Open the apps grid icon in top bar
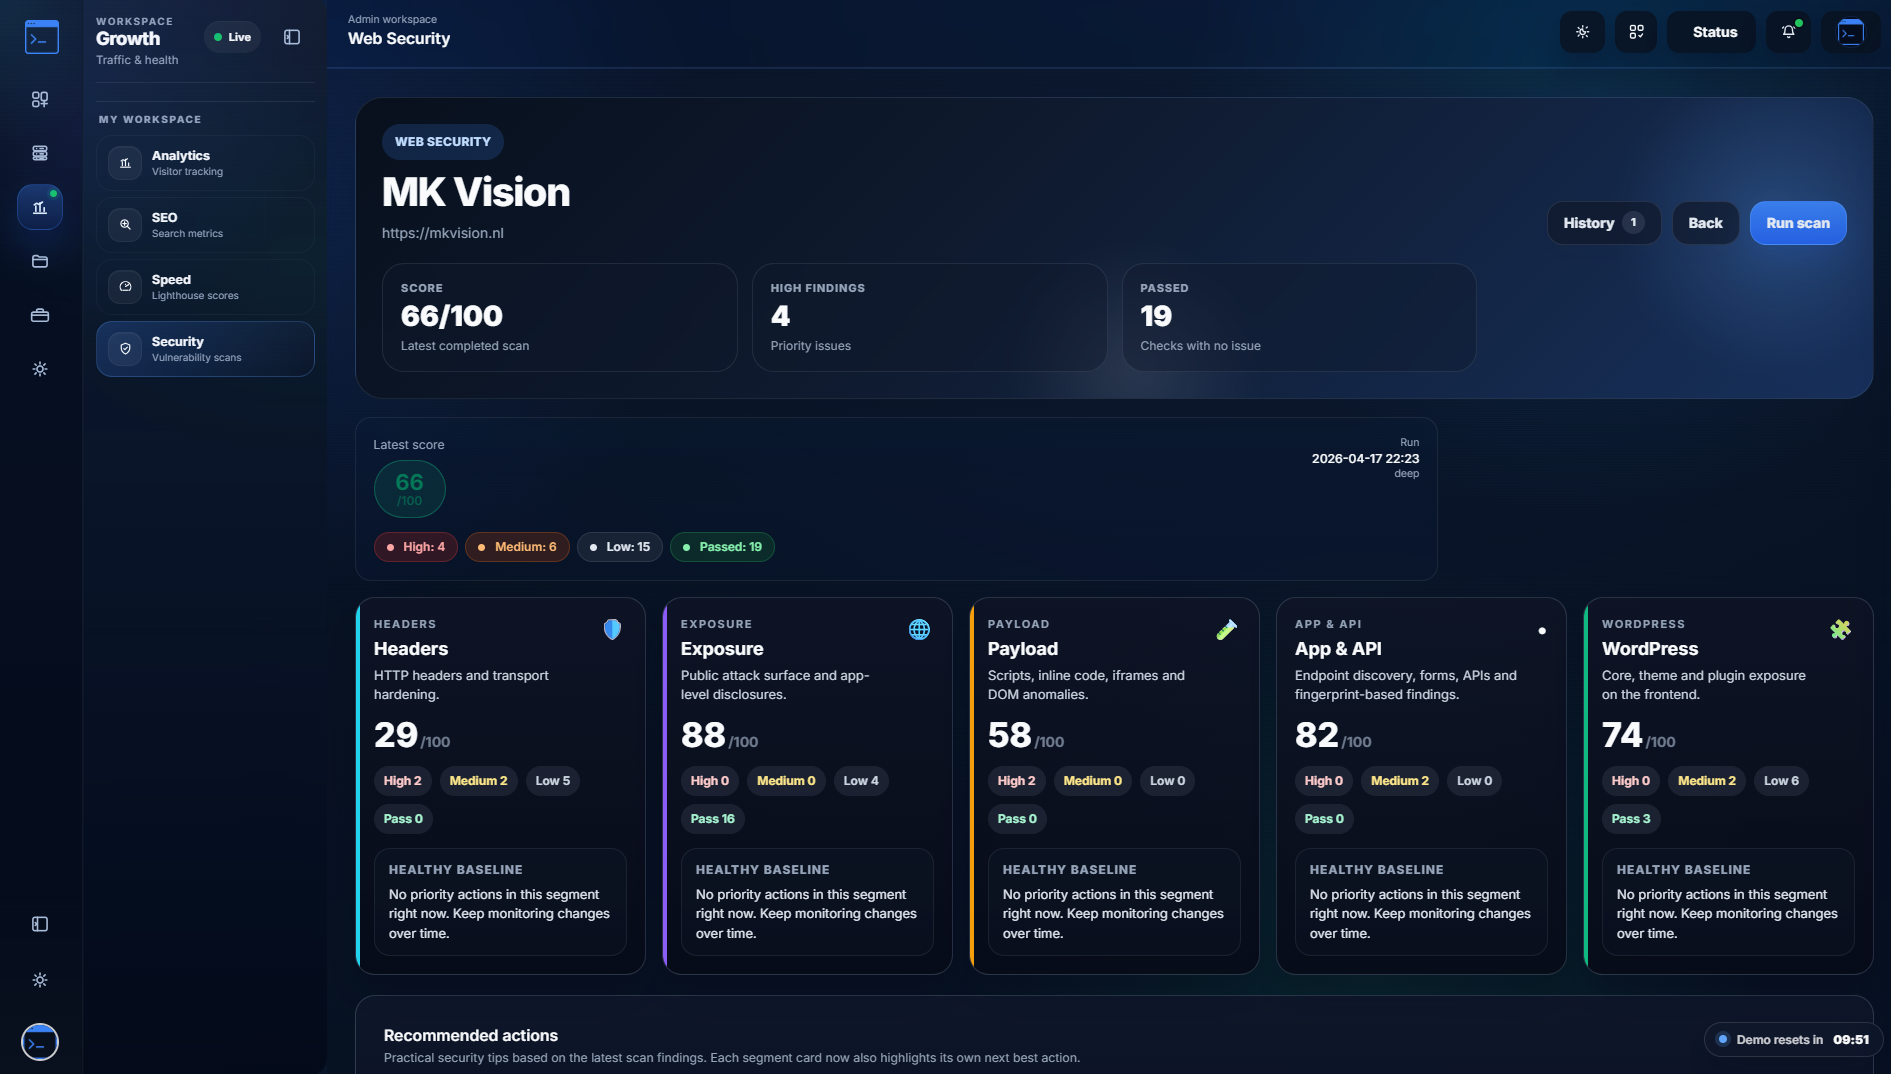Image resolution: width=1891 pixels, height=1074 pixels. click(x=1636, y=32)
